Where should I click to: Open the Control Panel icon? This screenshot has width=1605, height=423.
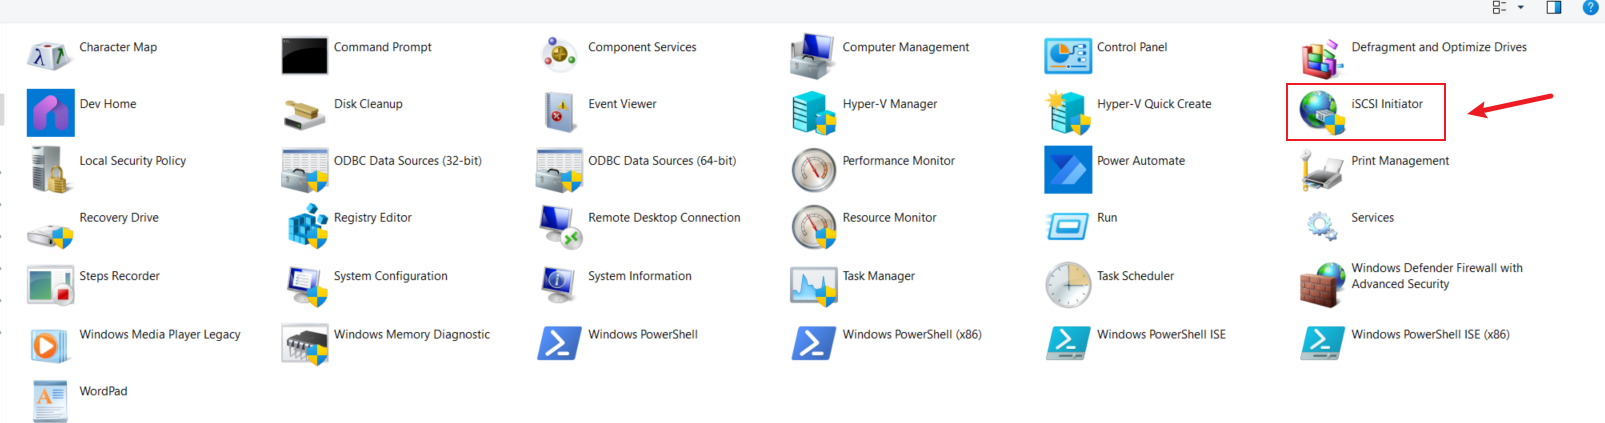1068,55
